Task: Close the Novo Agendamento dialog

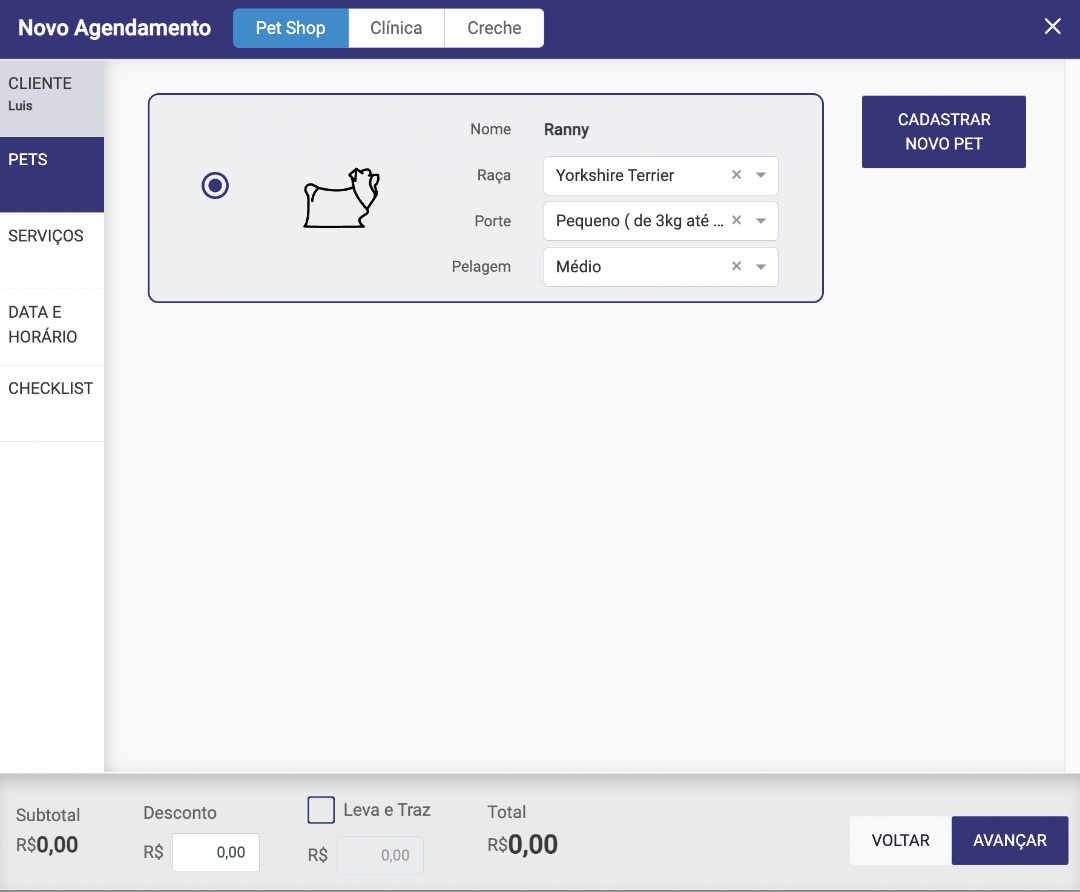Action: 1052,27
